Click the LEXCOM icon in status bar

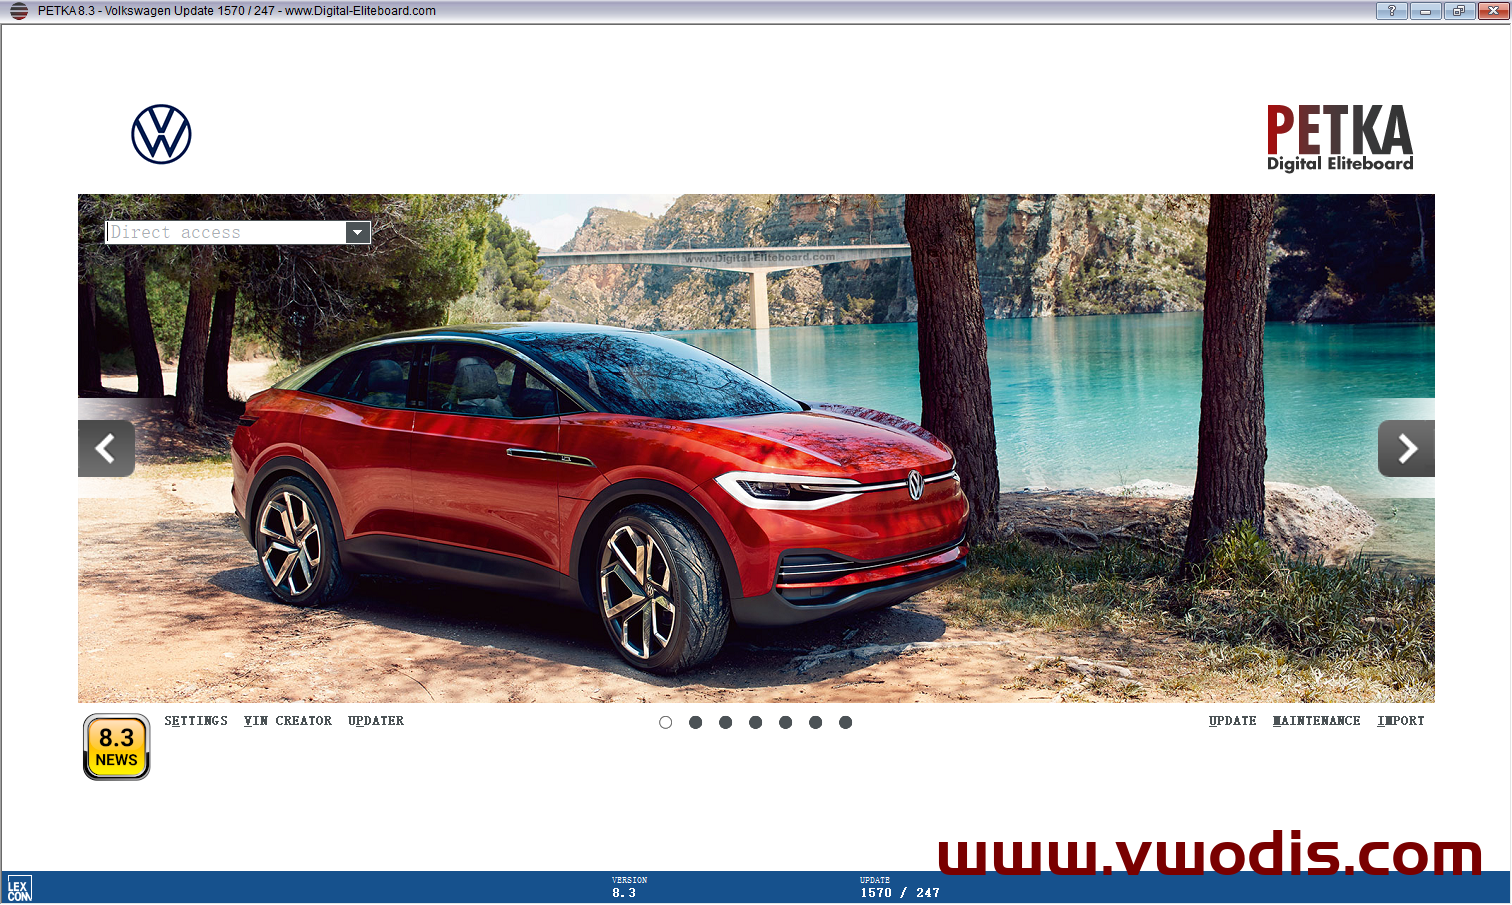(x=19, y=889)
